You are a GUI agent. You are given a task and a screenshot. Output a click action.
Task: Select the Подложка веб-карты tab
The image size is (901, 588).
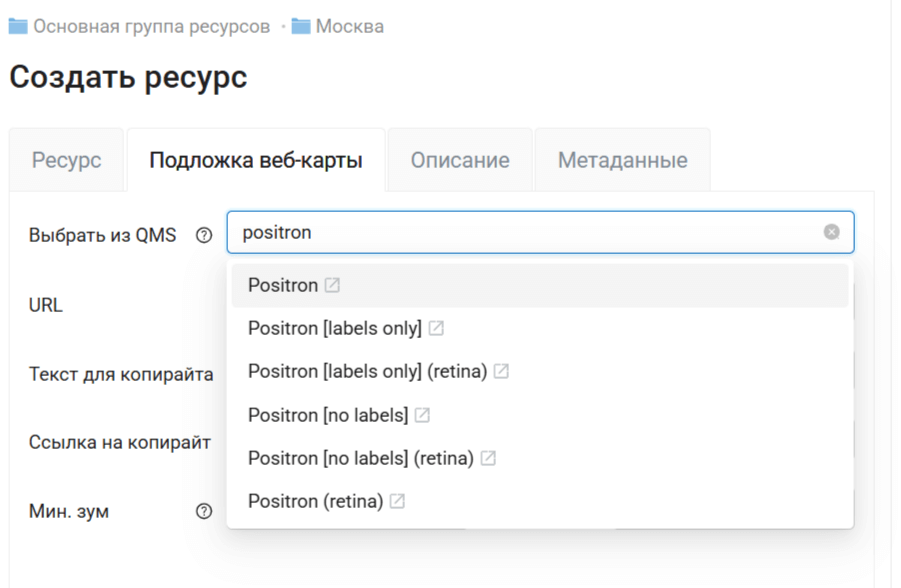point(255,160)
